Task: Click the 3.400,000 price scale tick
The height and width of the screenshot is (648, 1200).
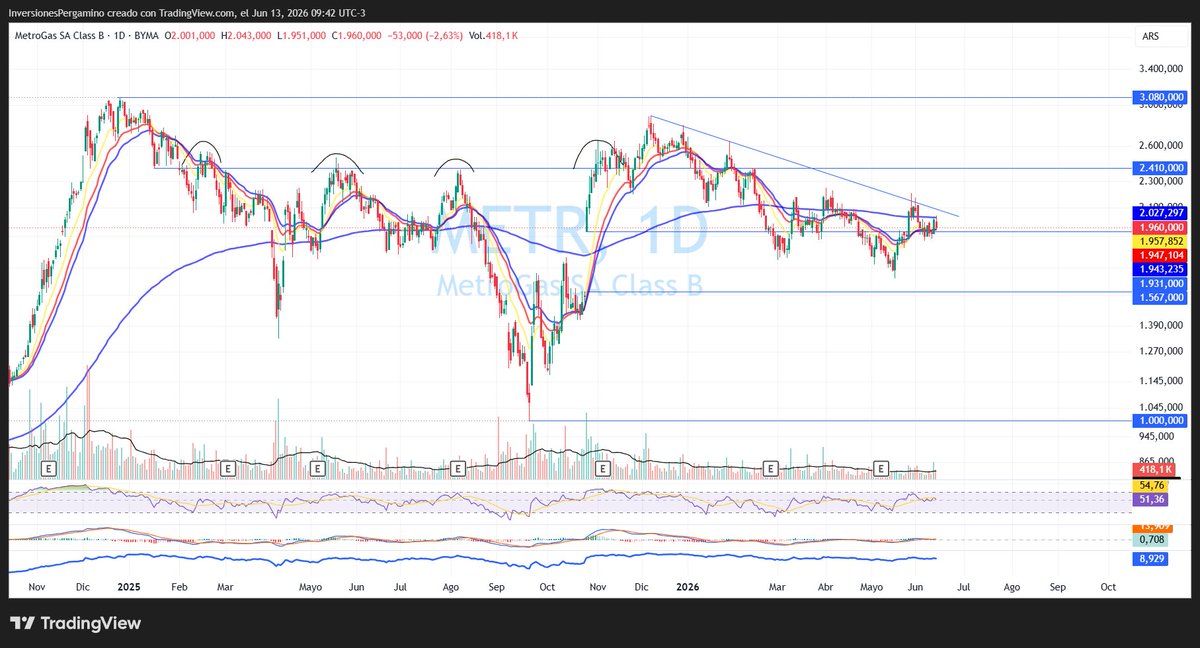Action: click(1160, 69)
